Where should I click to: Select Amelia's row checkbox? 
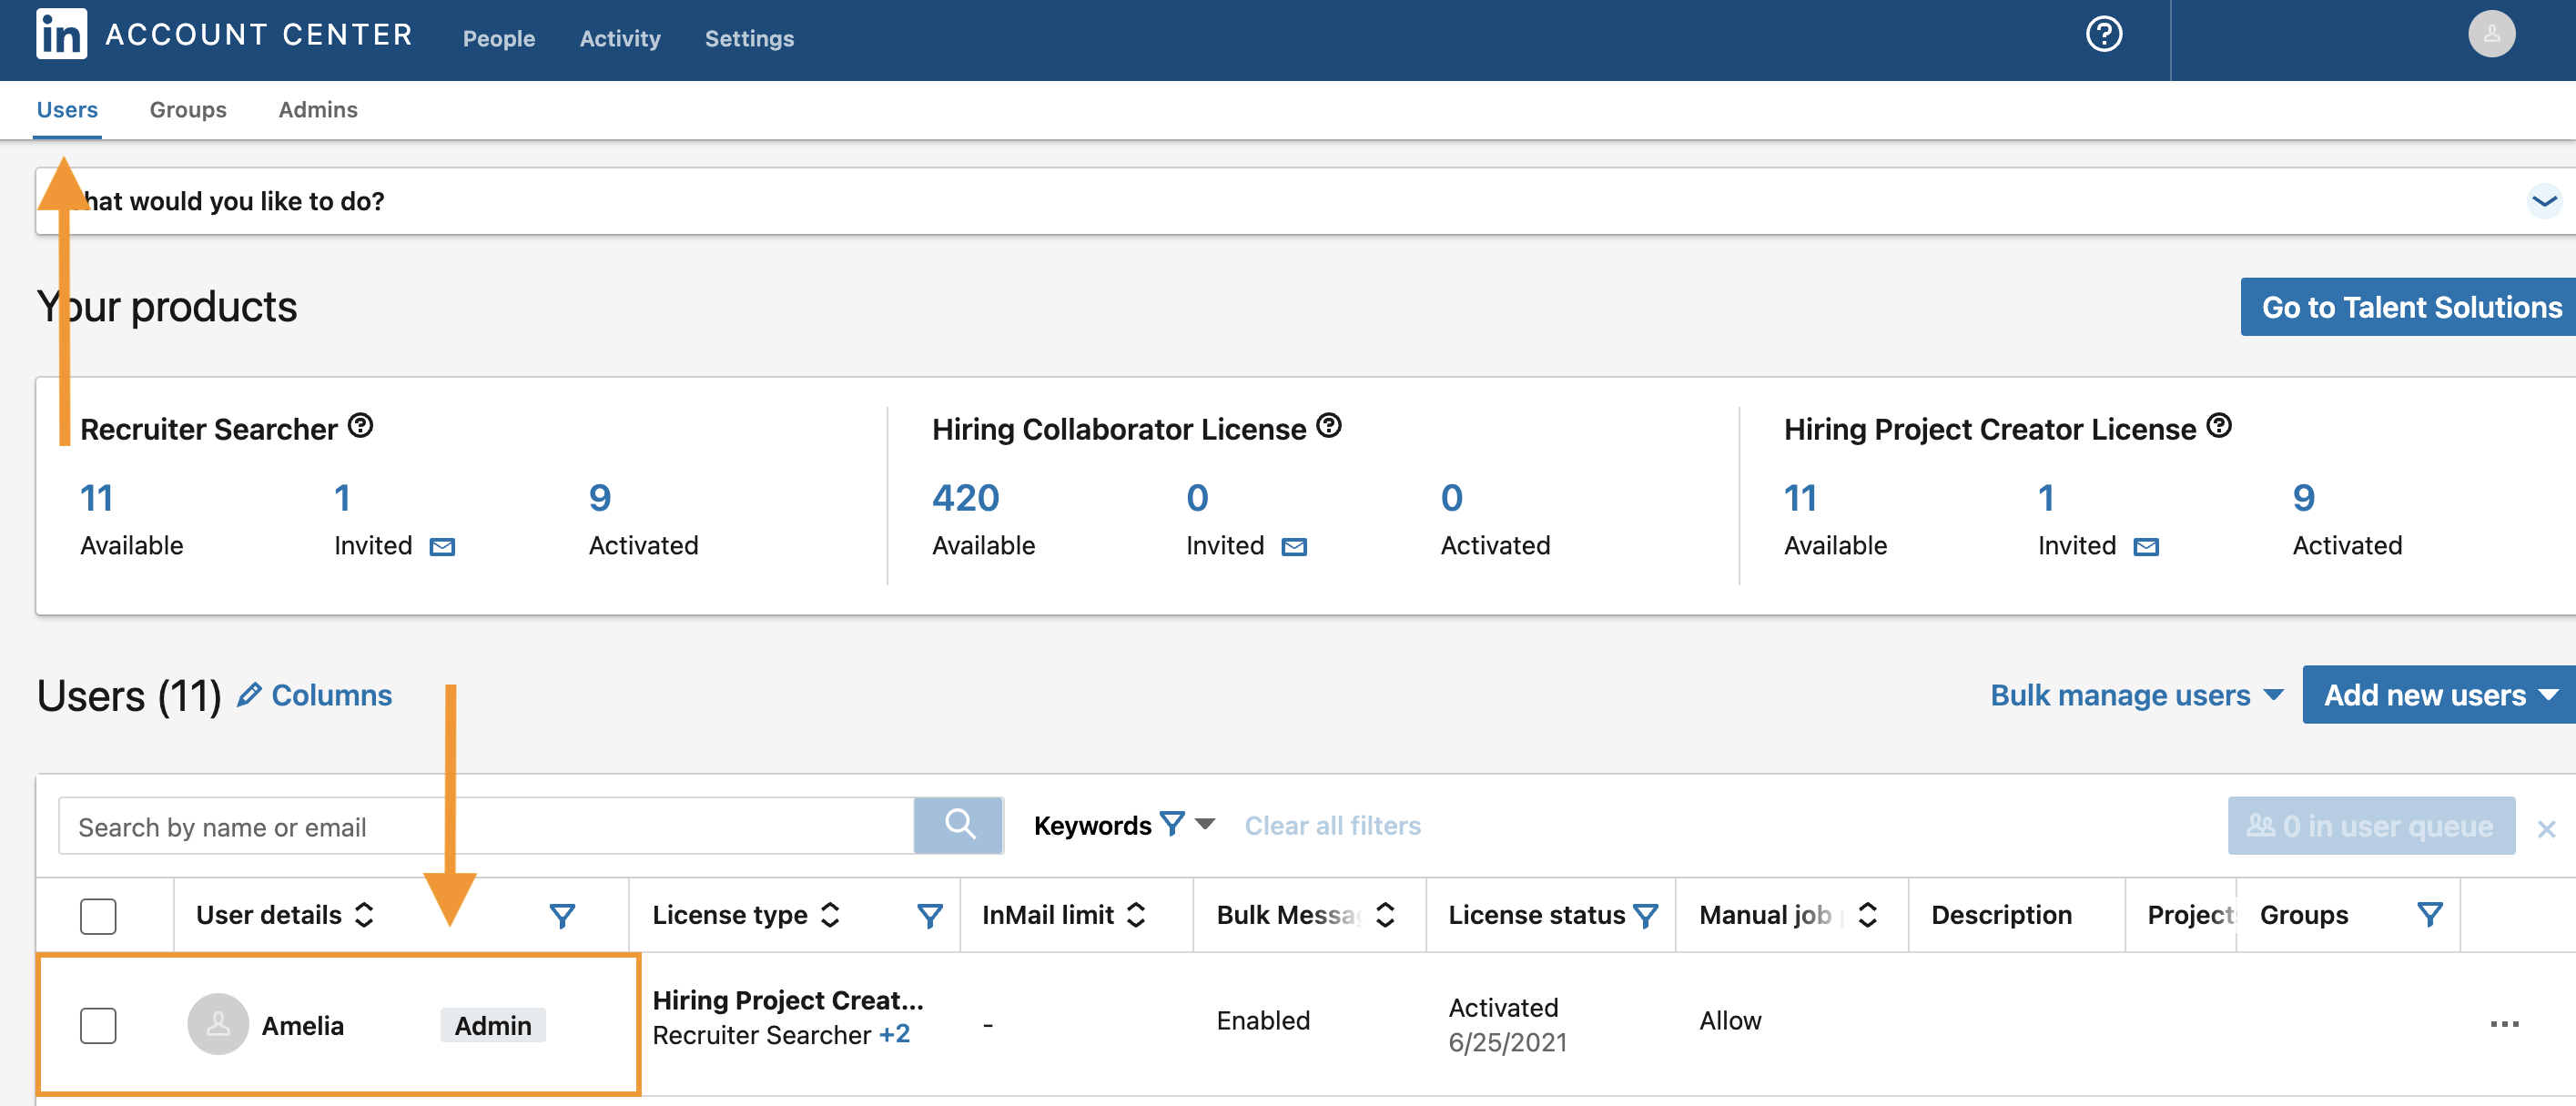[98, 1025]
